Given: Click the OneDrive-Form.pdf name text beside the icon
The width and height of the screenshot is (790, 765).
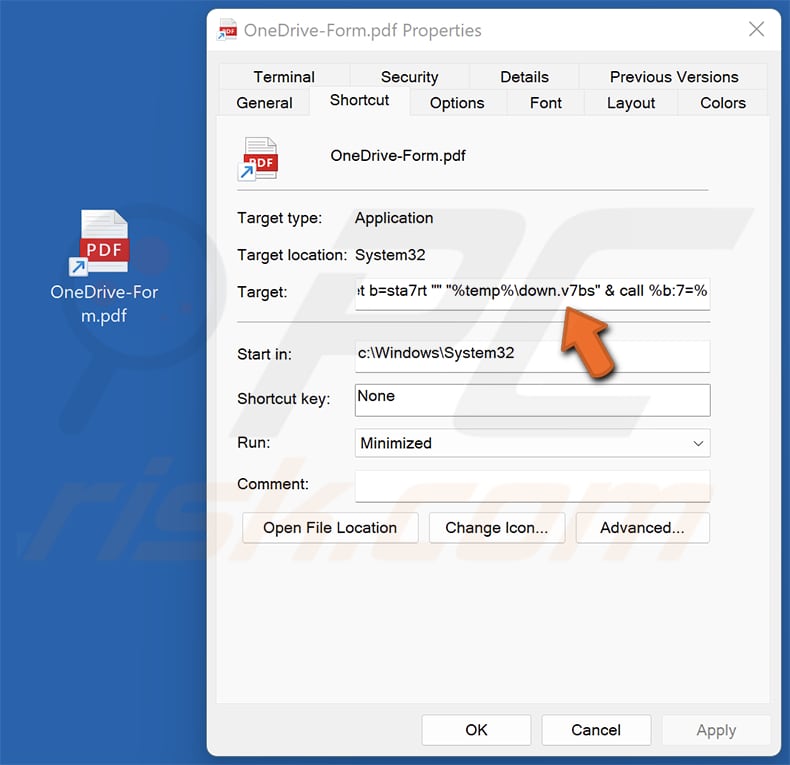Looking at the screenshot, I should click(x=398, y=155).
